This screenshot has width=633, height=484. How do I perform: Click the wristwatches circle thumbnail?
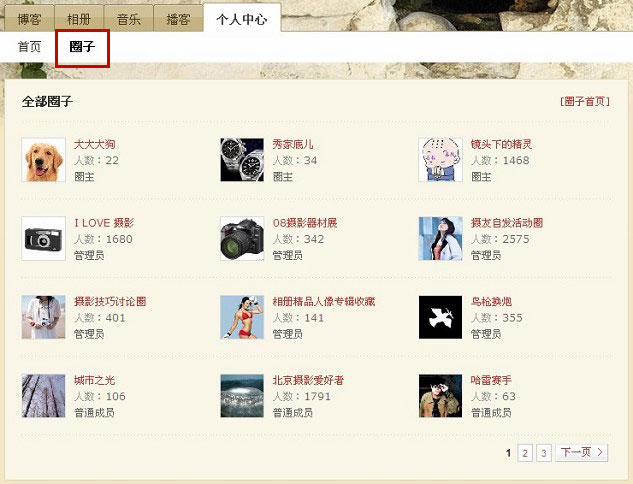242,160
